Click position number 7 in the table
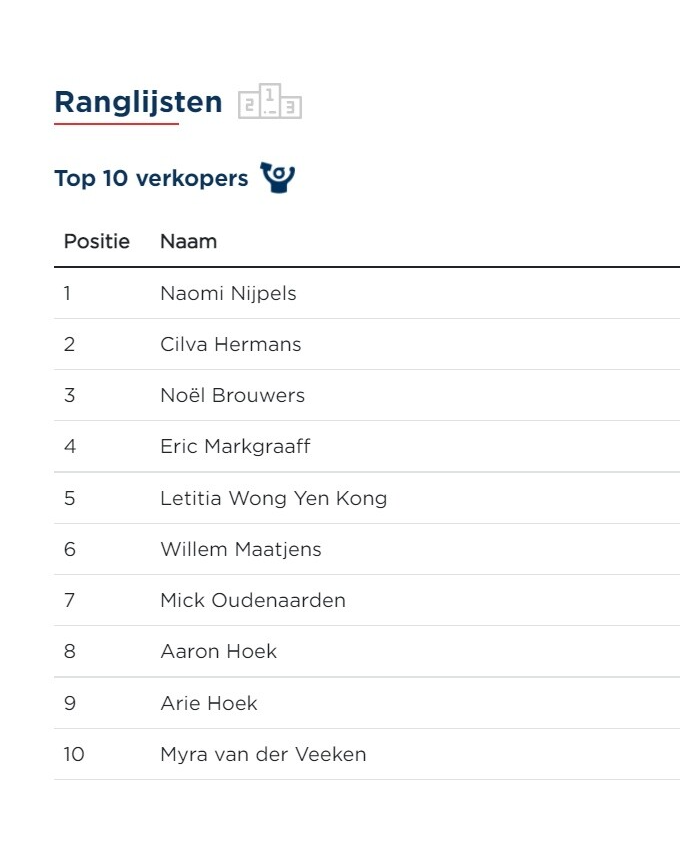Screen dimensions: 680x848 click(x=69, y=600)
